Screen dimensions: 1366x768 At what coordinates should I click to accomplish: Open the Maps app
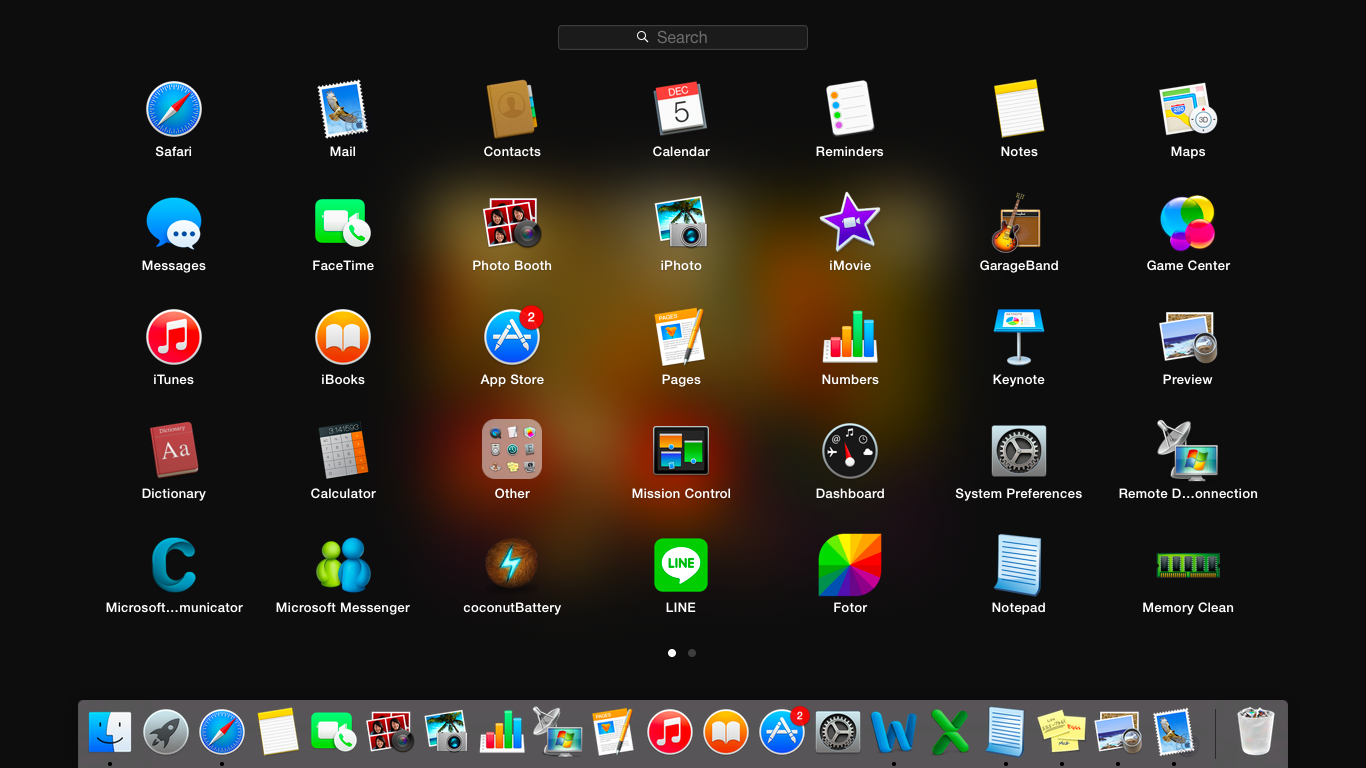pyautogui.click(x=1188, y=109)
